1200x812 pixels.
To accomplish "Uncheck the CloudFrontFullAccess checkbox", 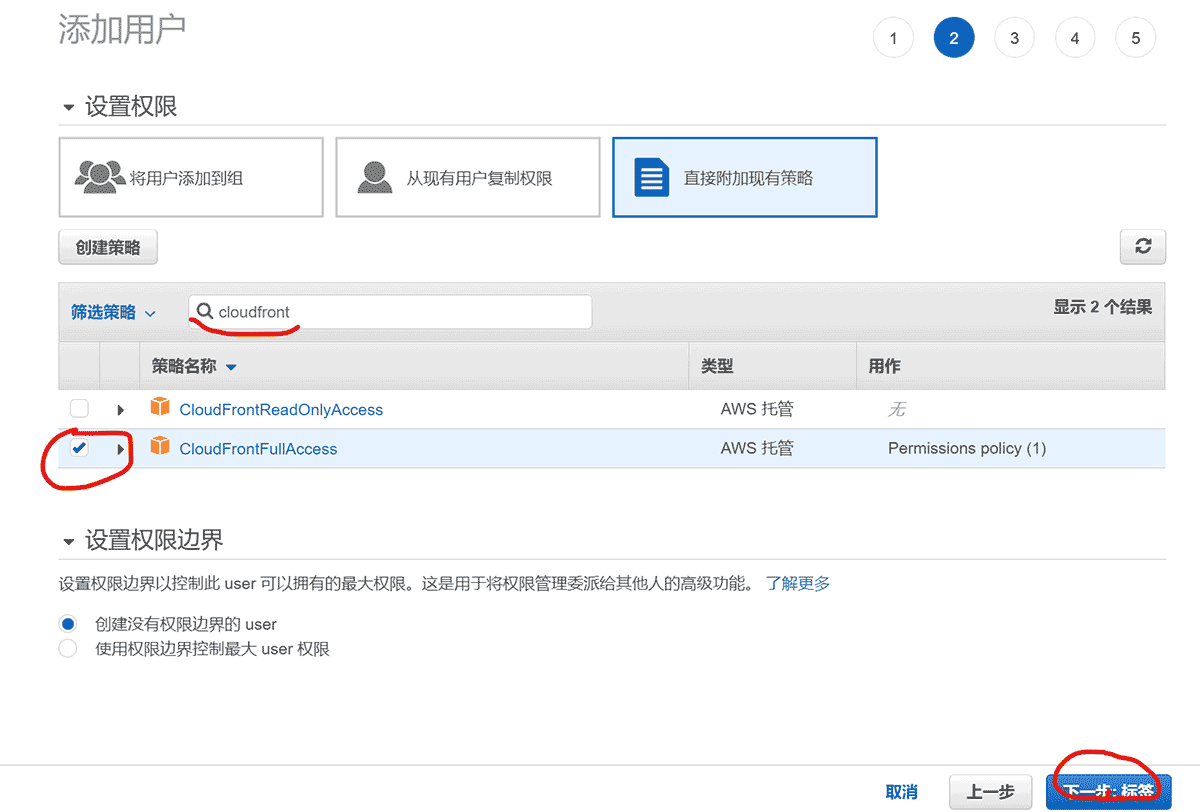I will tap(79, 448).
